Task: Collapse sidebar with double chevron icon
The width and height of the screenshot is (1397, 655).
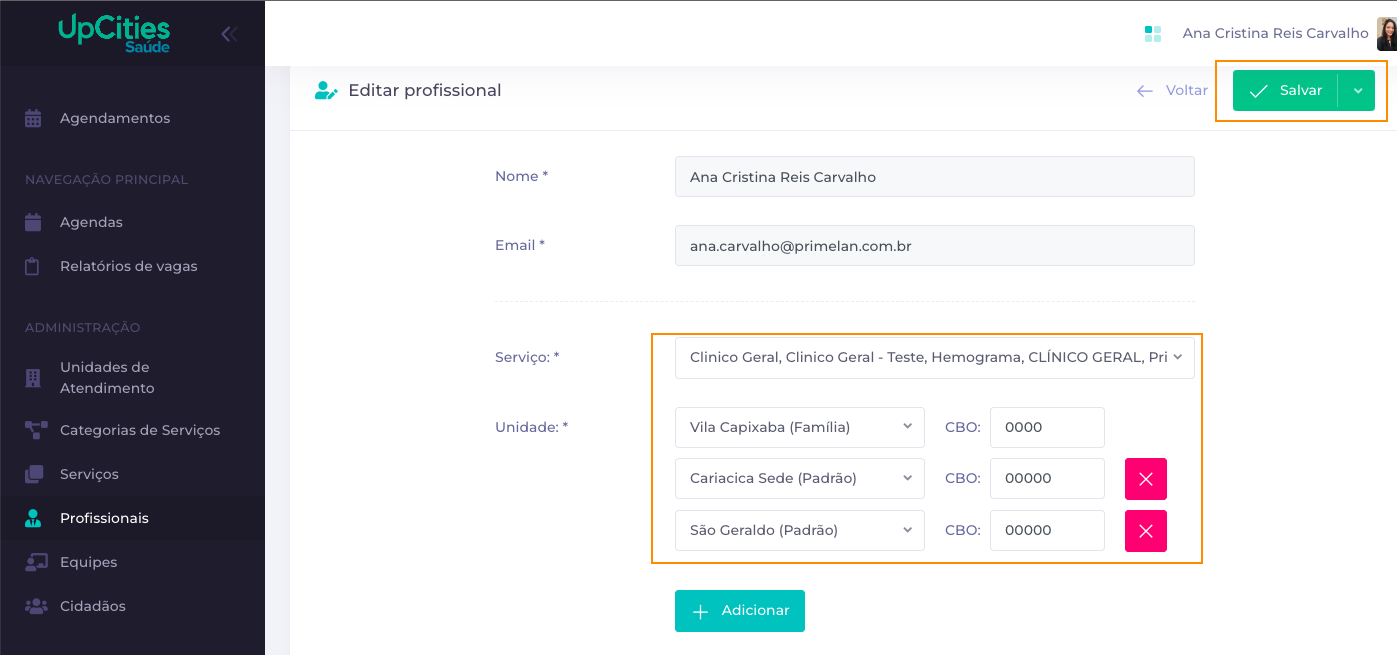Action: pyautogui.click(x=229, y=34)
